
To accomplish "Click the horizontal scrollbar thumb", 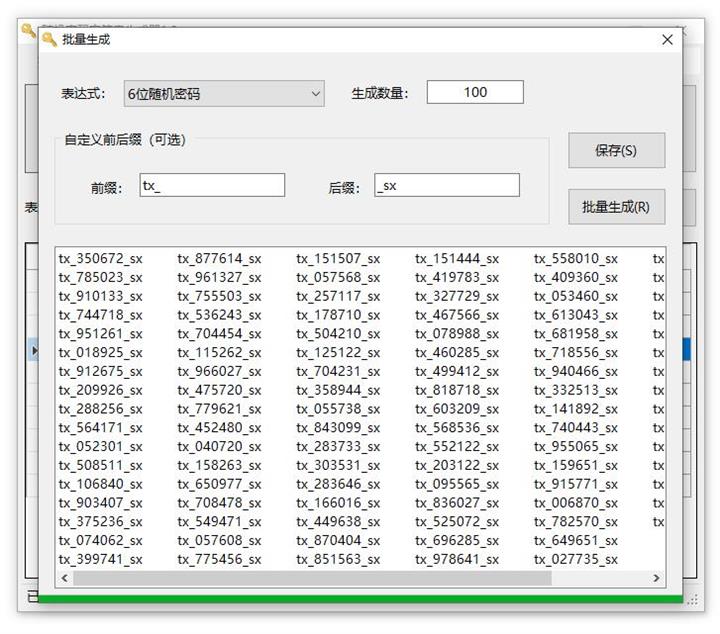I will (x=312, y=578).
